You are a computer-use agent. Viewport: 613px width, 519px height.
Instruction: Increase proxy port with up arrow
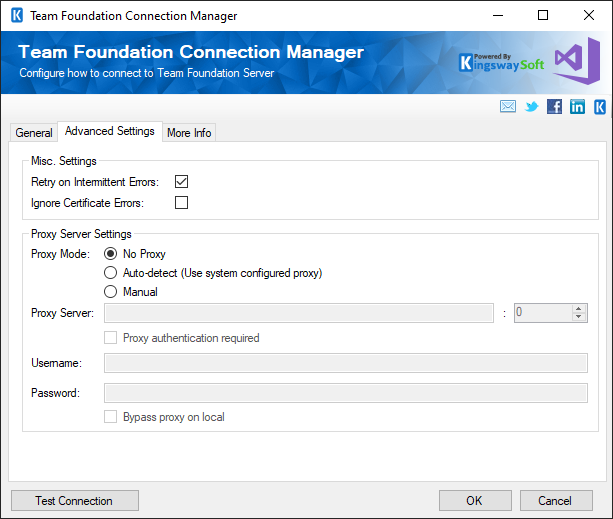tap(579, 309)
